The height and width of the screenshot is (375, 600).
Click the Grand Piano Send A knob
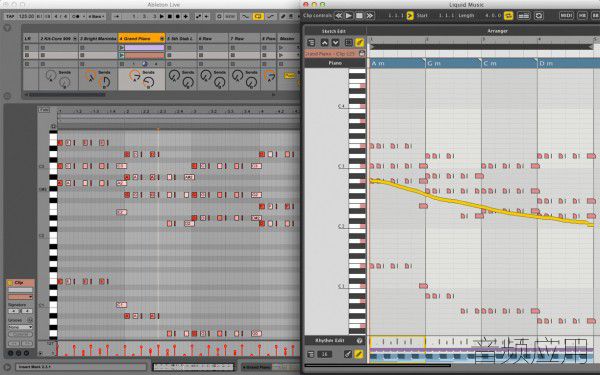point(135,76)
